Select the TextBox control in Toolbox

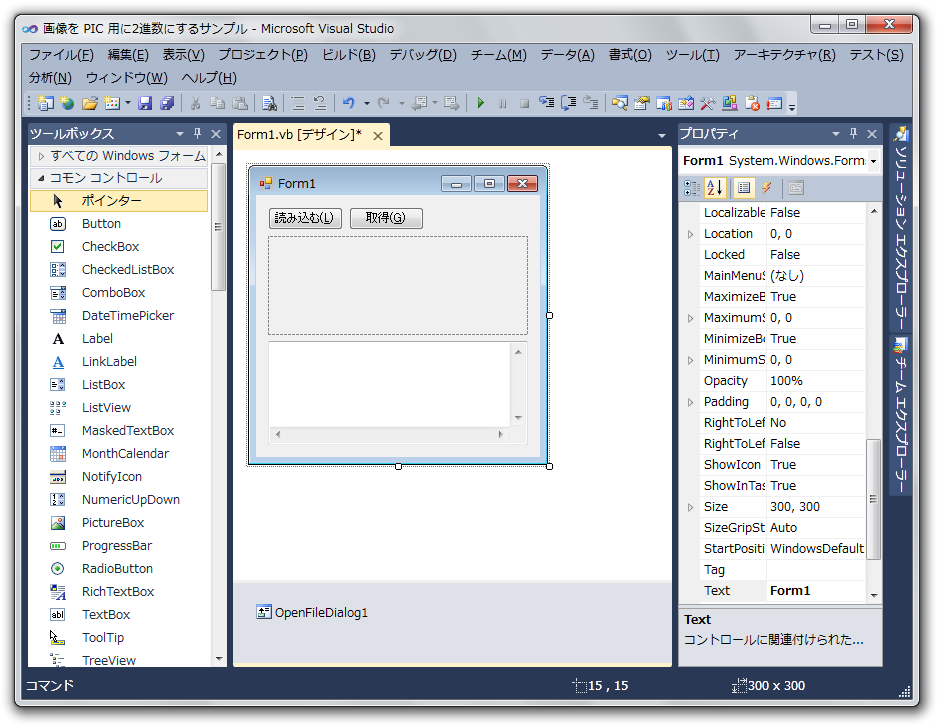(118, 615)
